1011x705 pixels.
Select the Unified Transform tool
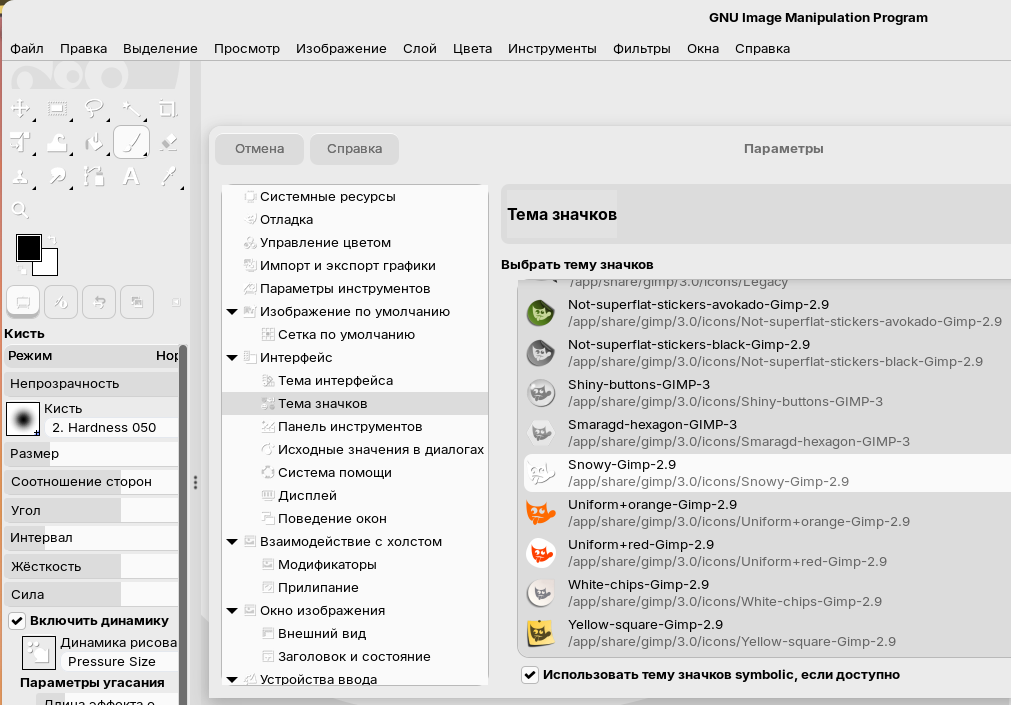21,142
